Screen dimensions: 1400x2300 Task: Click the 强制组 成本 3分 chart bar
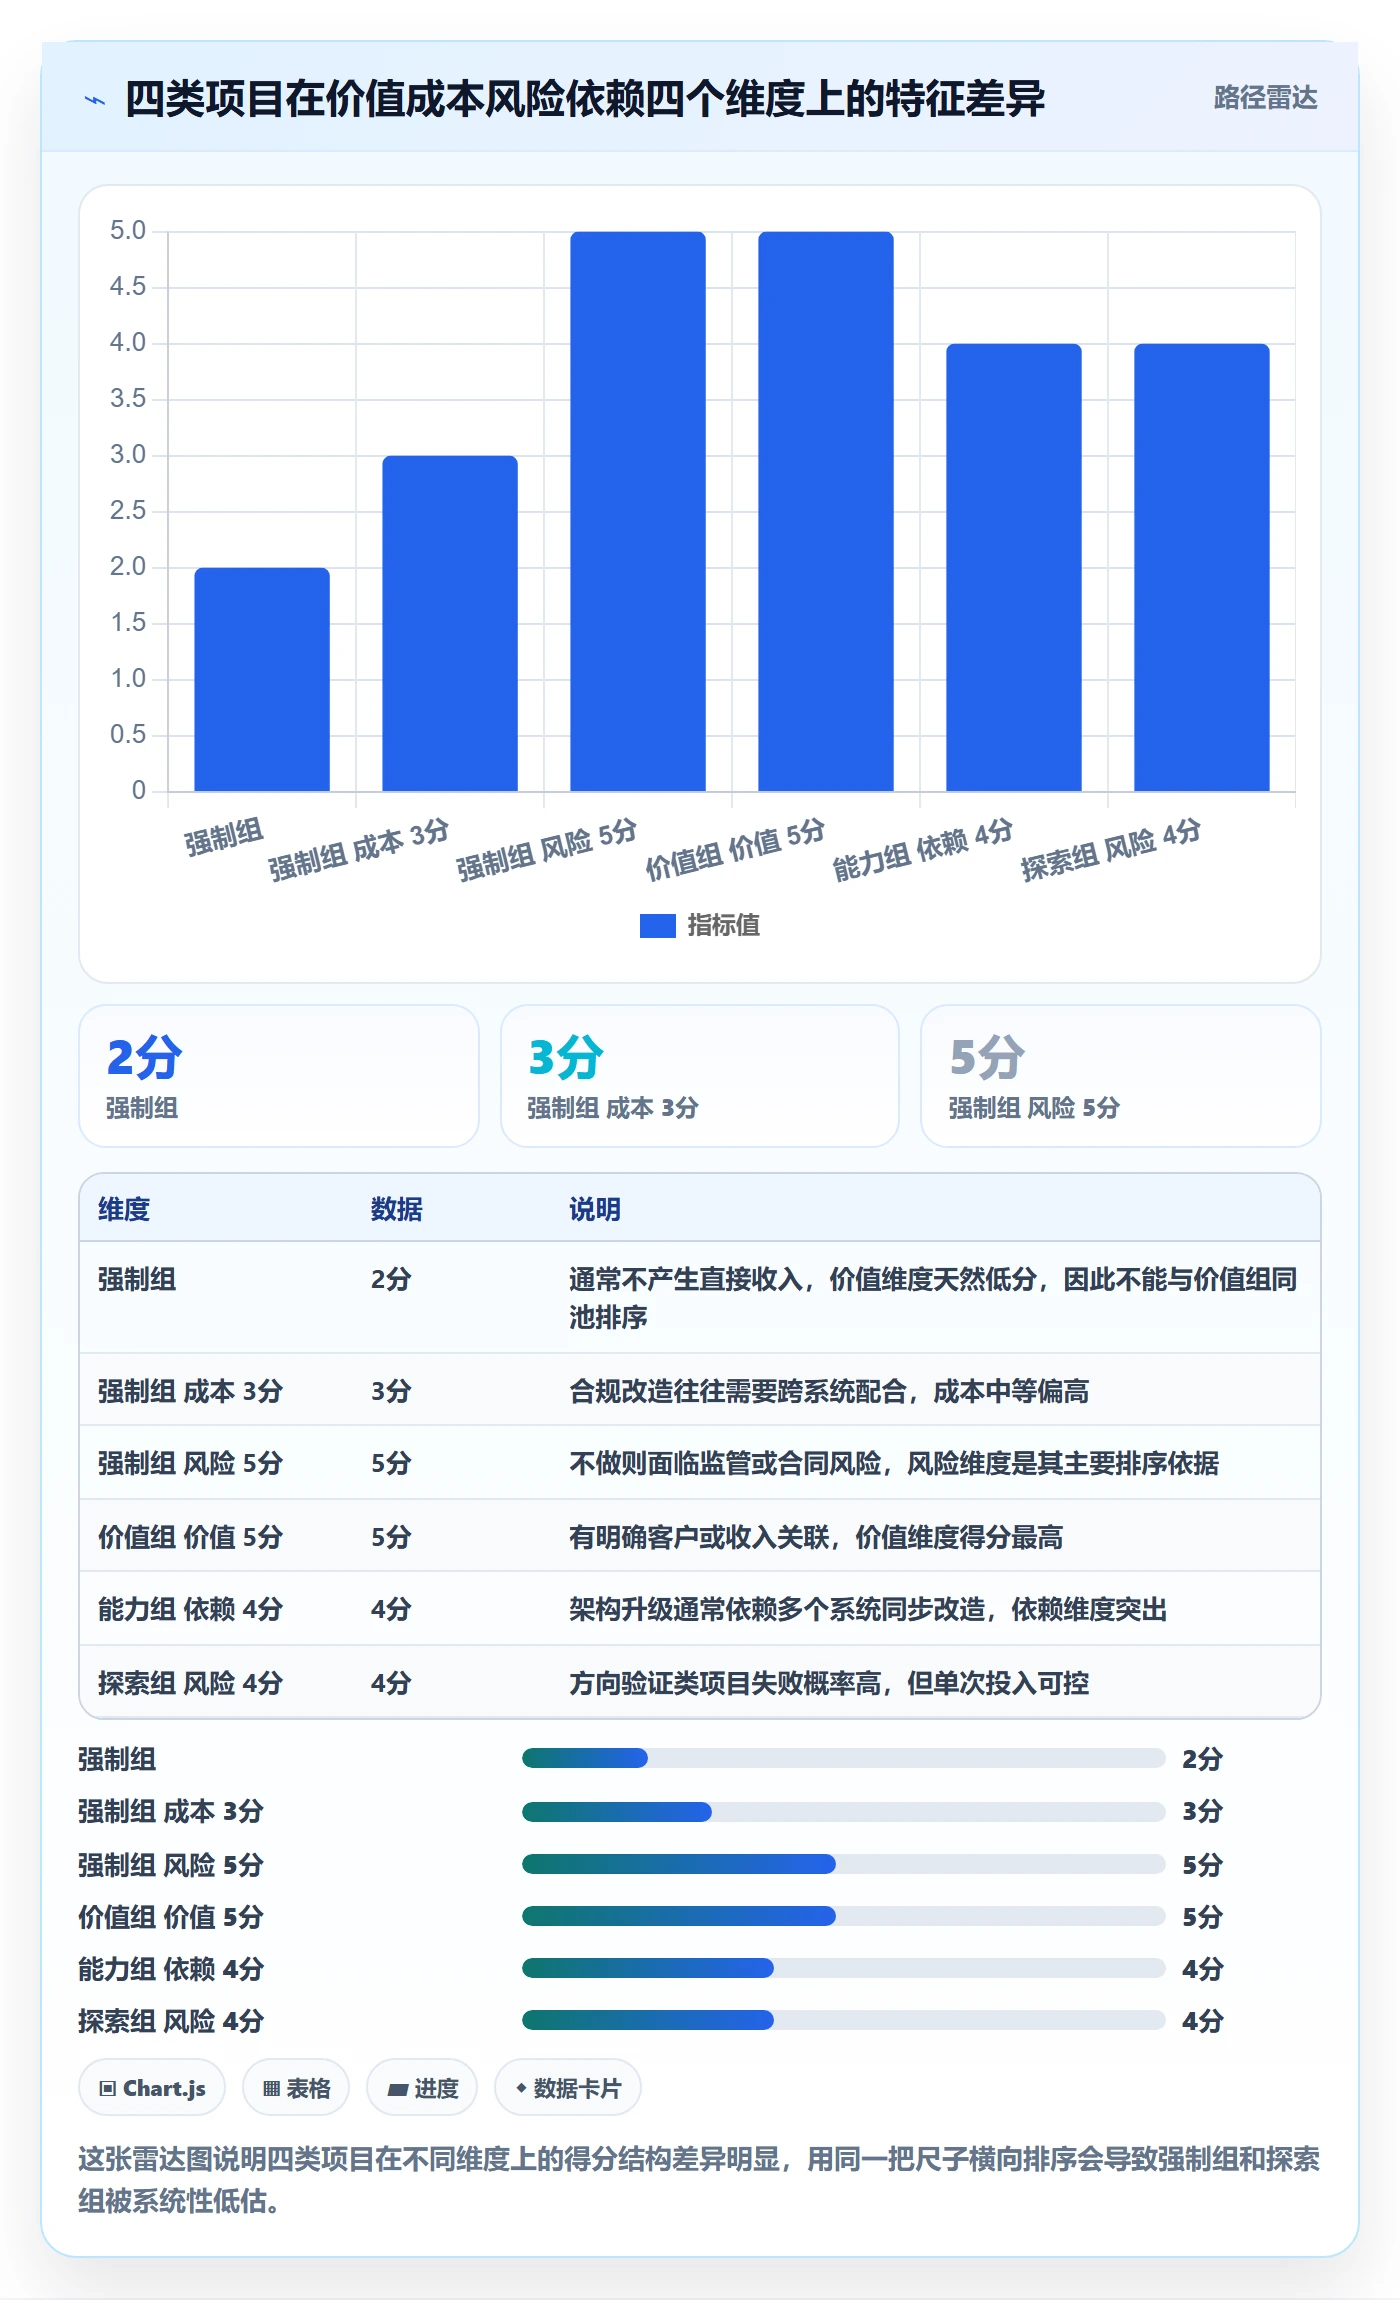450,624
